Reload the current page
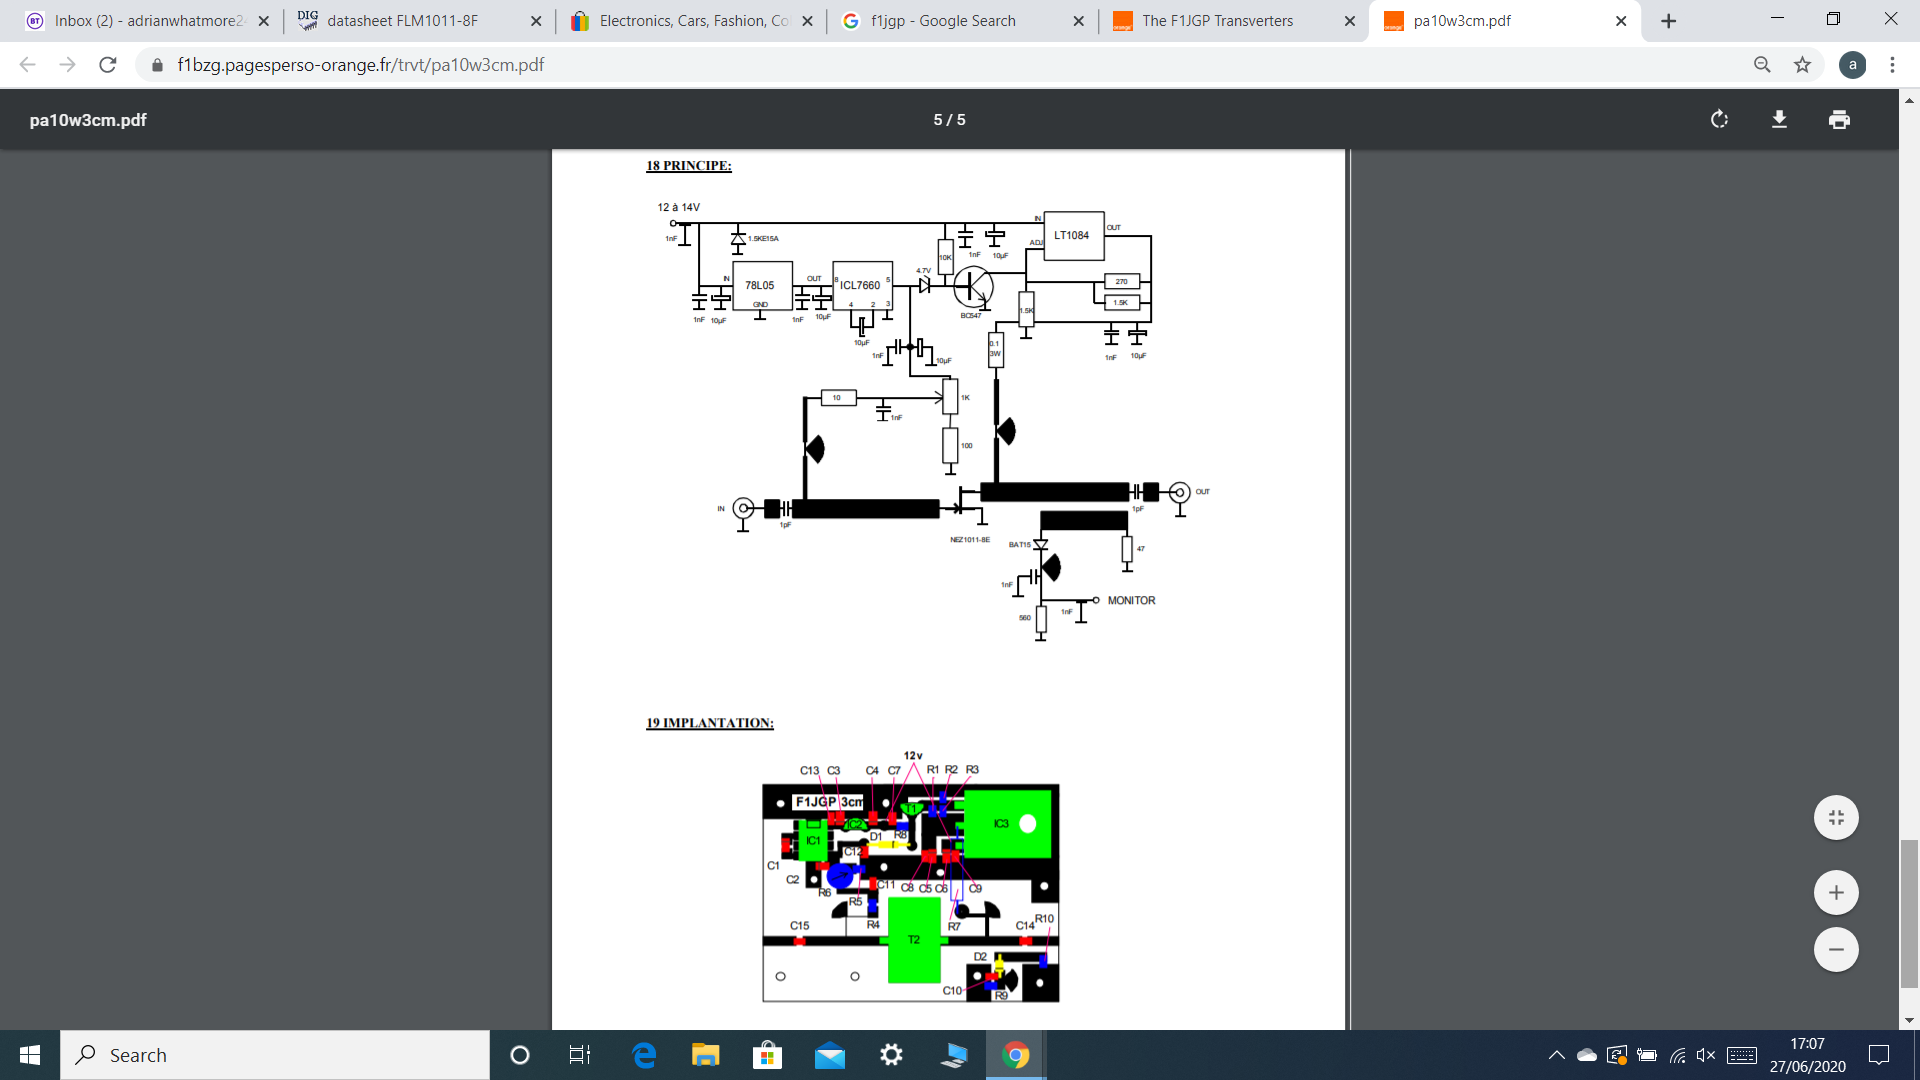 (x=108, y=65)
